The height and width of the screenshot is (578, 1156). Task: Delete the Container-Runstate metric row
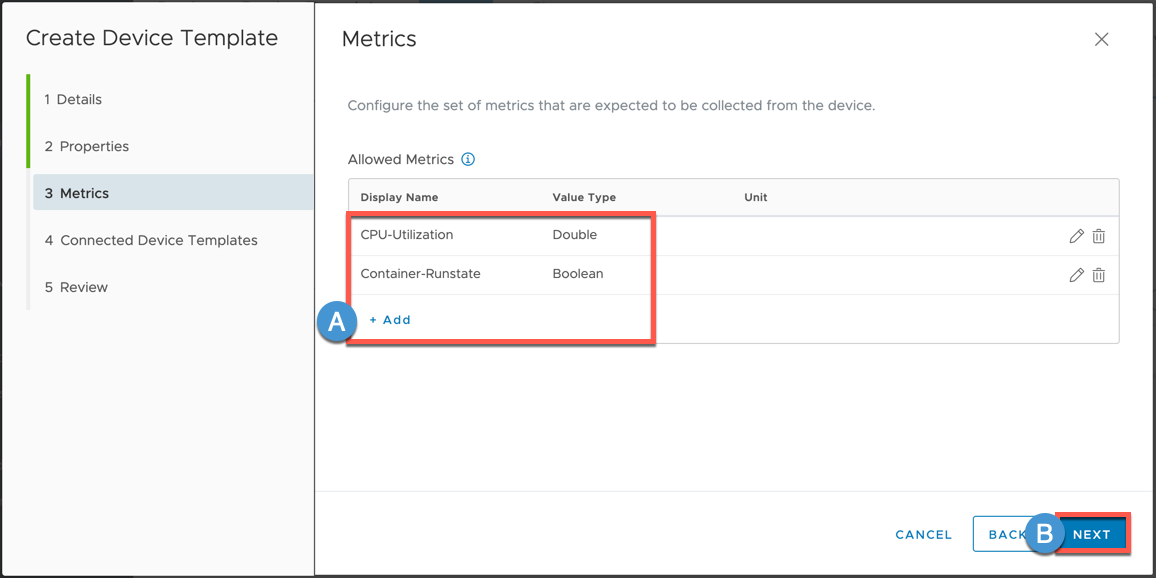(1098, 275)
